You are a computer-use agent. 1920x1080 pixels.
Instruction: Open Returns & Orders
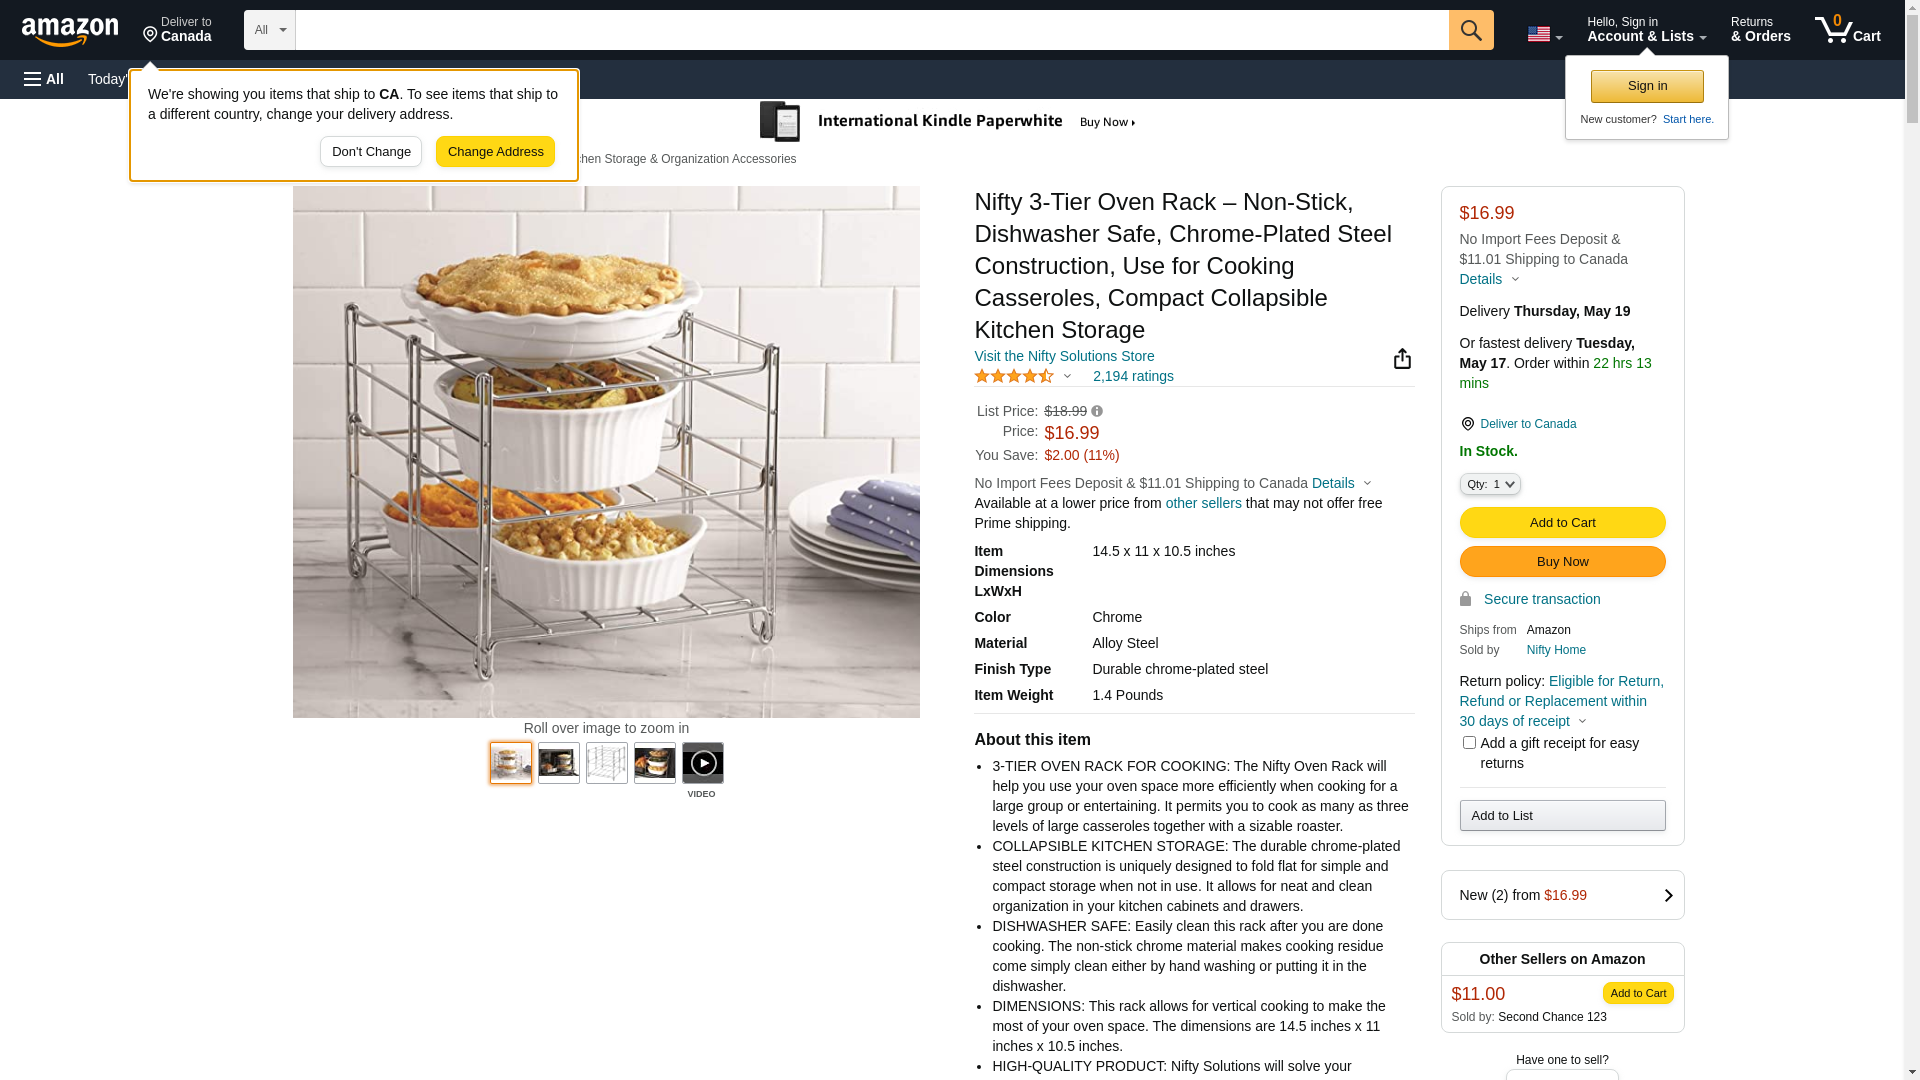[x=1760, y=30]
